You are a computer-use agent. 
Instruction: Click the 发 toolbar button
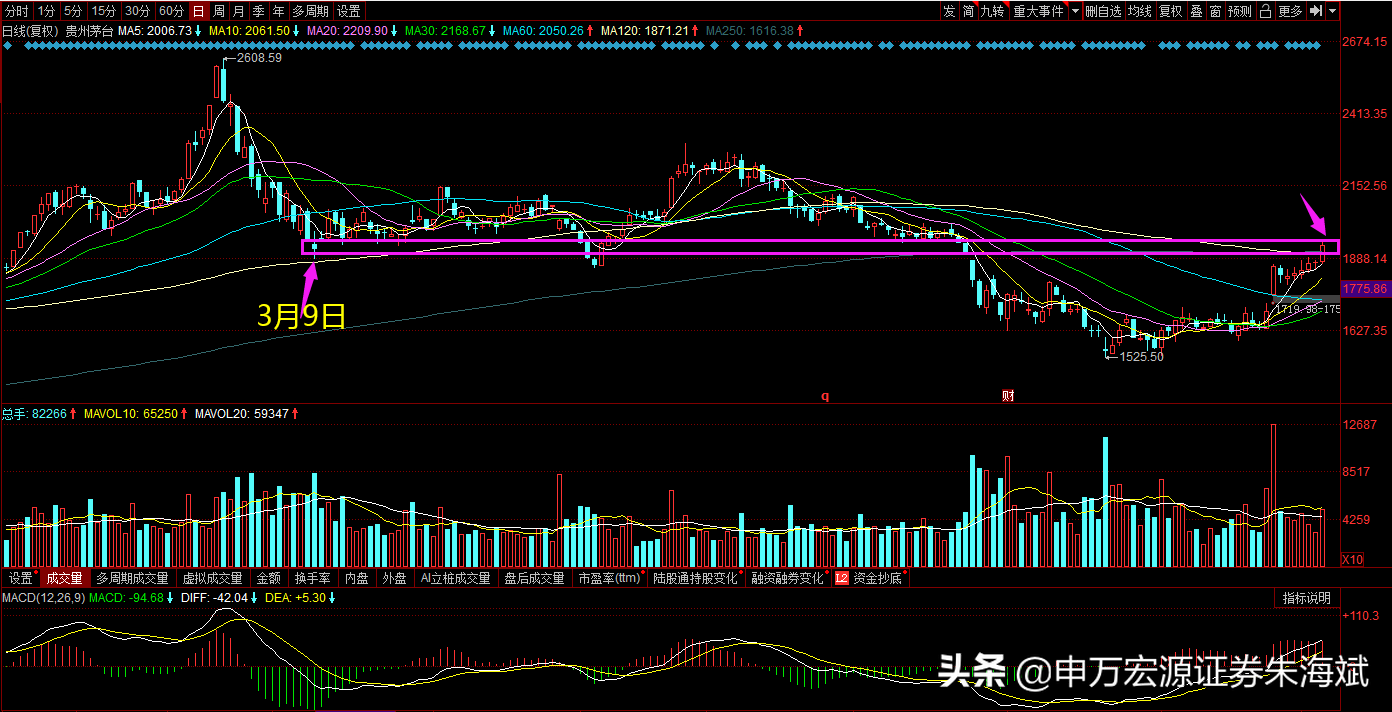point(948,11)
